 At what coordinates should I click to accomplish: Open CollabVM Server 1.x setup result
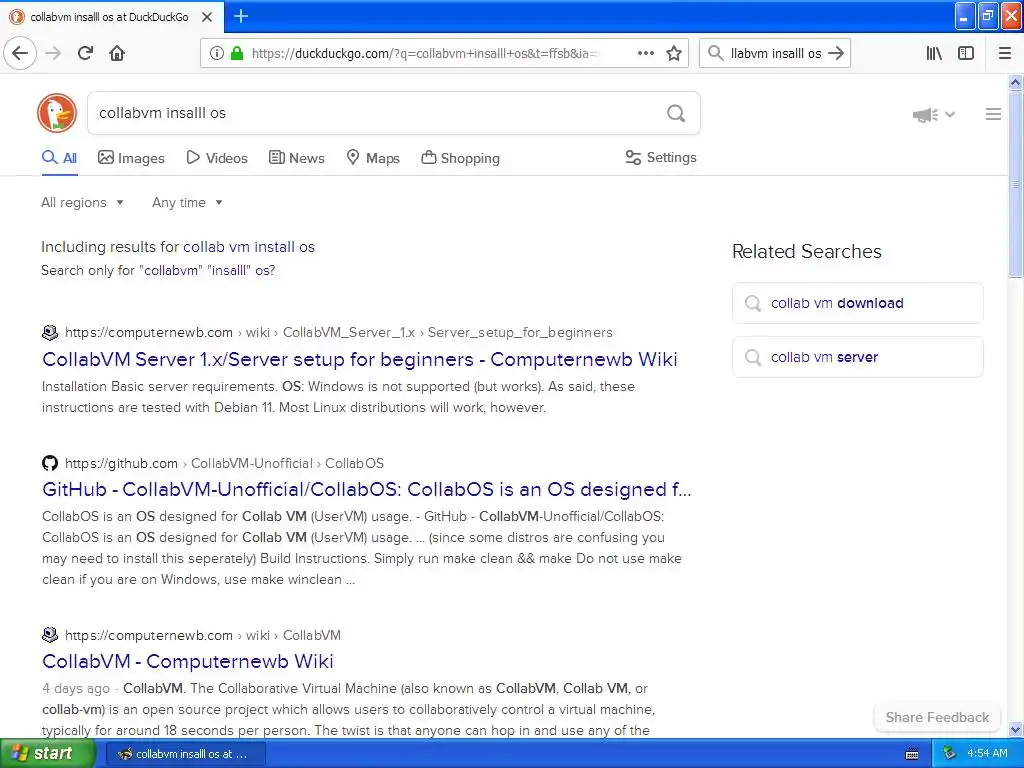pyautogui.click(x=360, y=359)
